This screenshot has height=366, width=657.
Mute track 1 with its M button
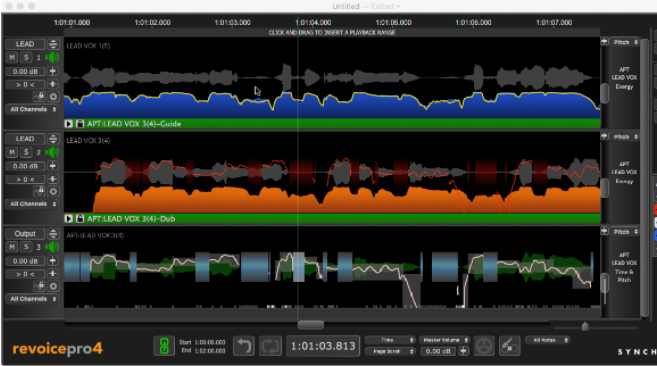pos(12,57)
